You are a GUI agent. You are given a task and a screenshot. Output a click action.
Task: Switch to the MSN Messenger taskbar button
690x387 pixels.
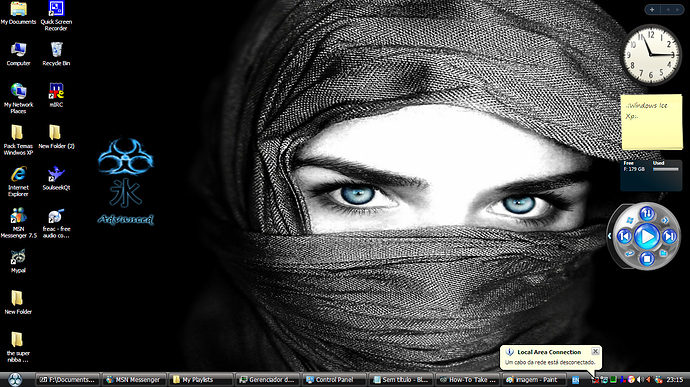[x=134, y=380]
